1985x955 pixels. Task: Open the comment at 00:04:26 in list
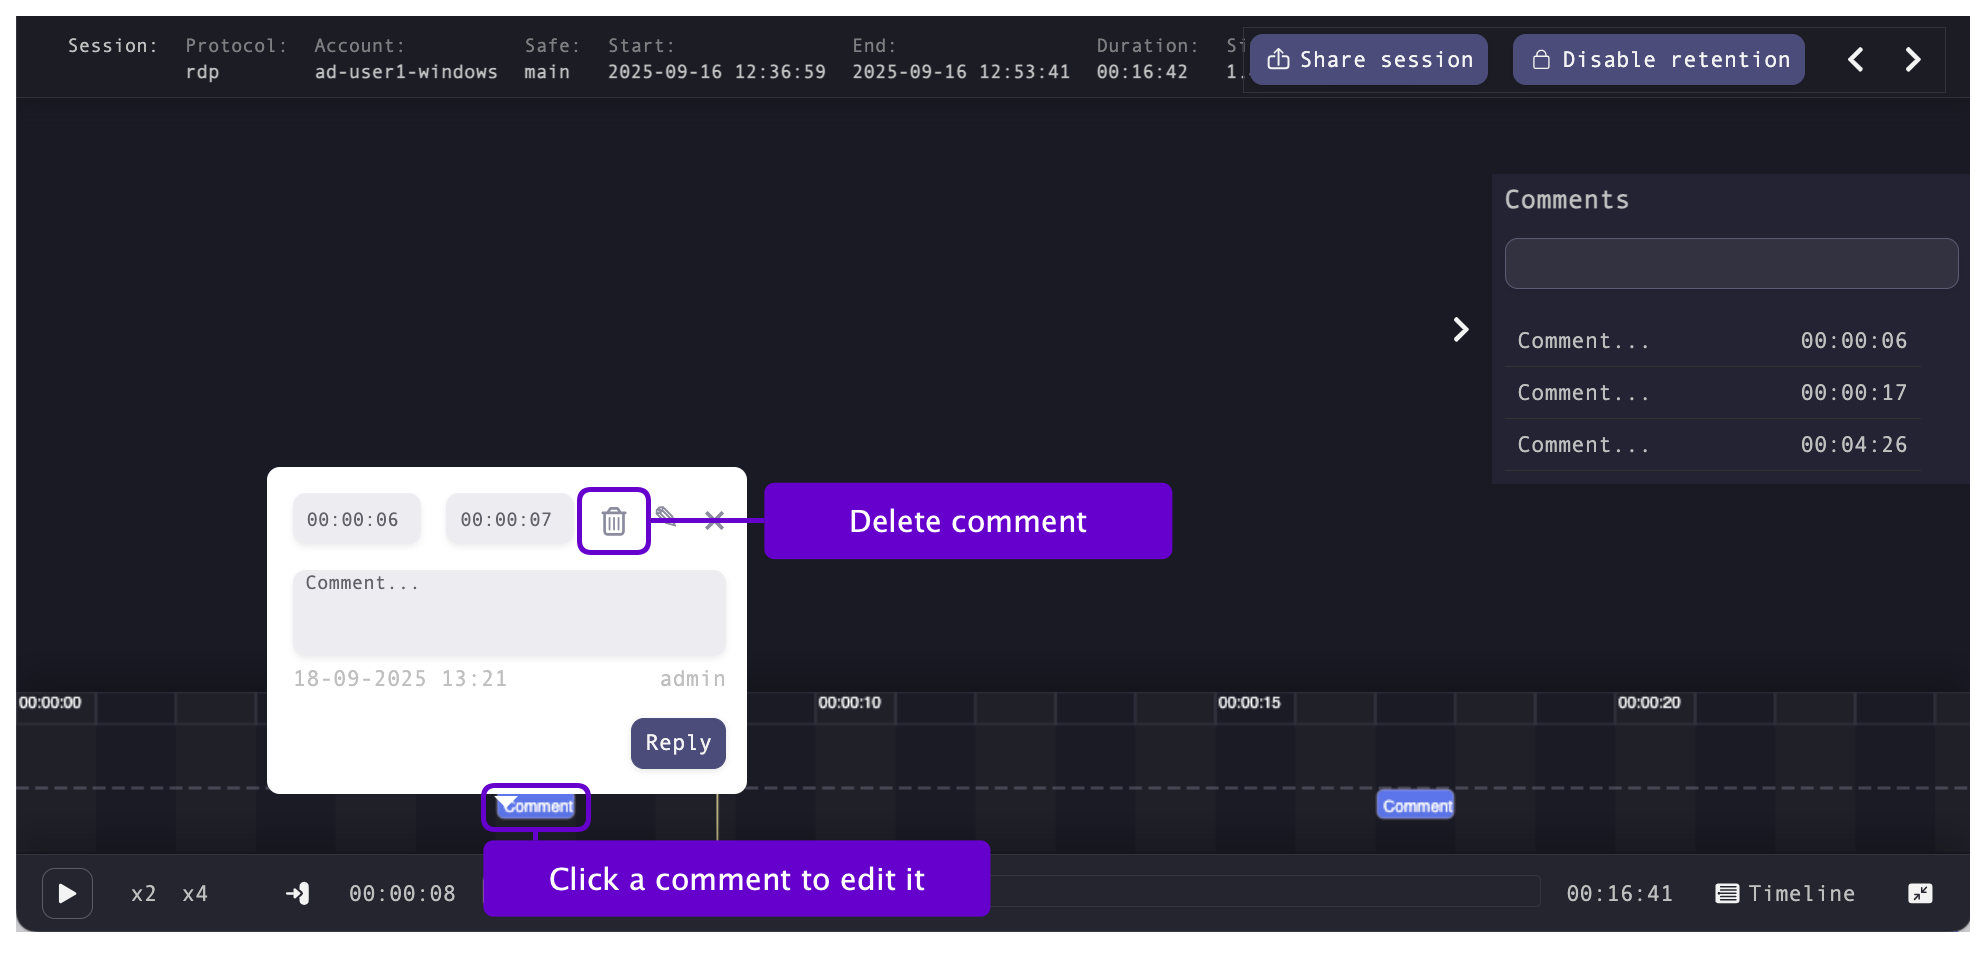point(1711,445)
